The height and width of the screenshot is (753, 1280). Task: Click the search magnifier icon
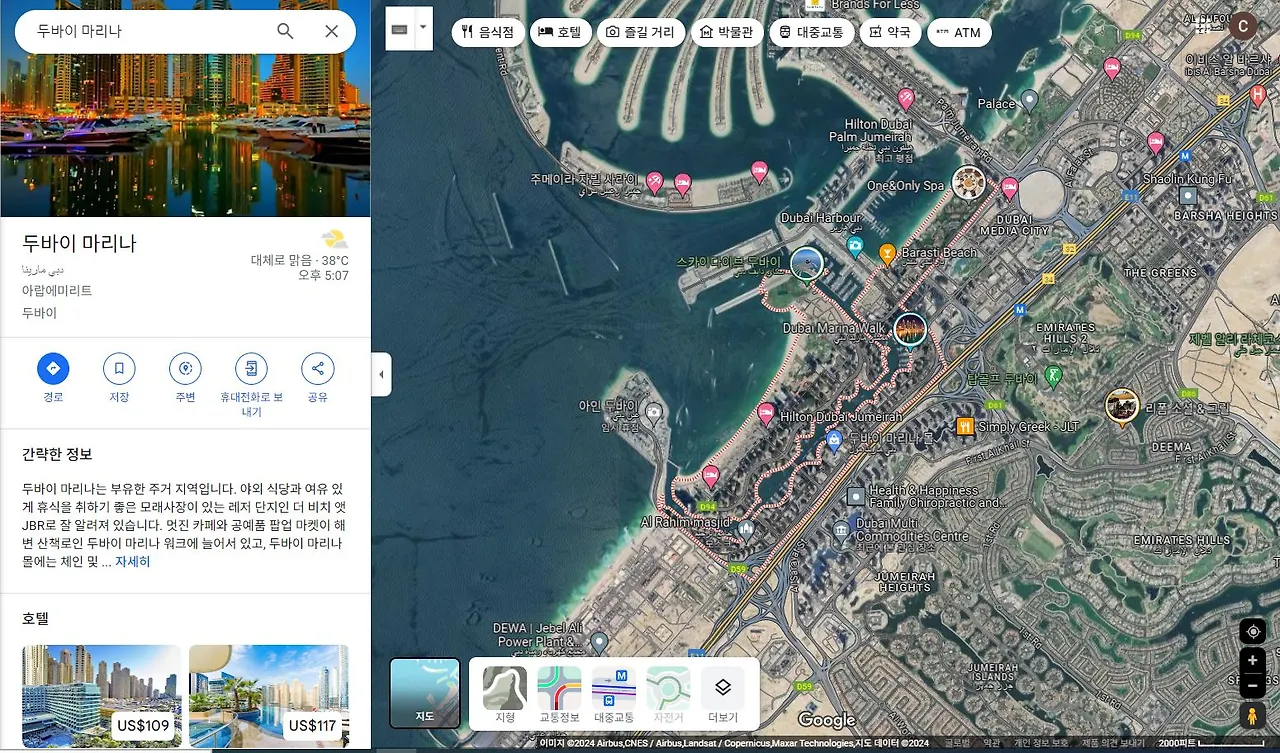point(285,31)
